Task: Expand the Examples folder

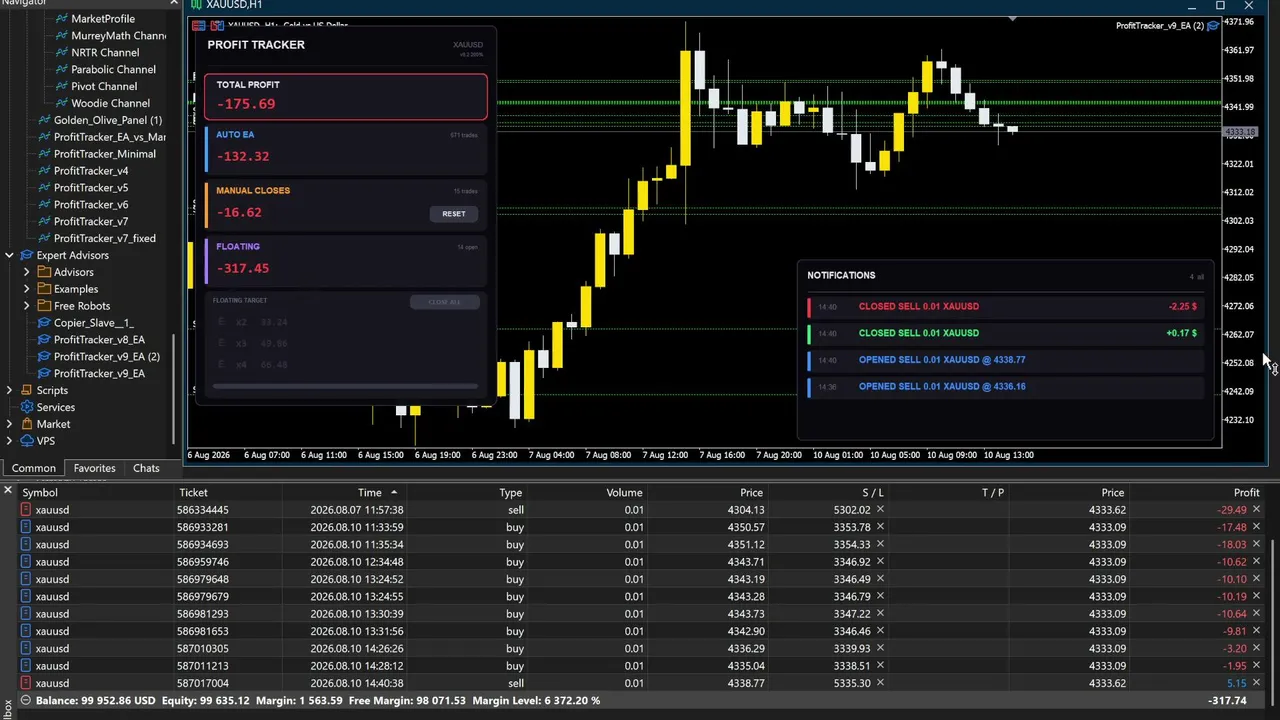Action: click(26, 289)
